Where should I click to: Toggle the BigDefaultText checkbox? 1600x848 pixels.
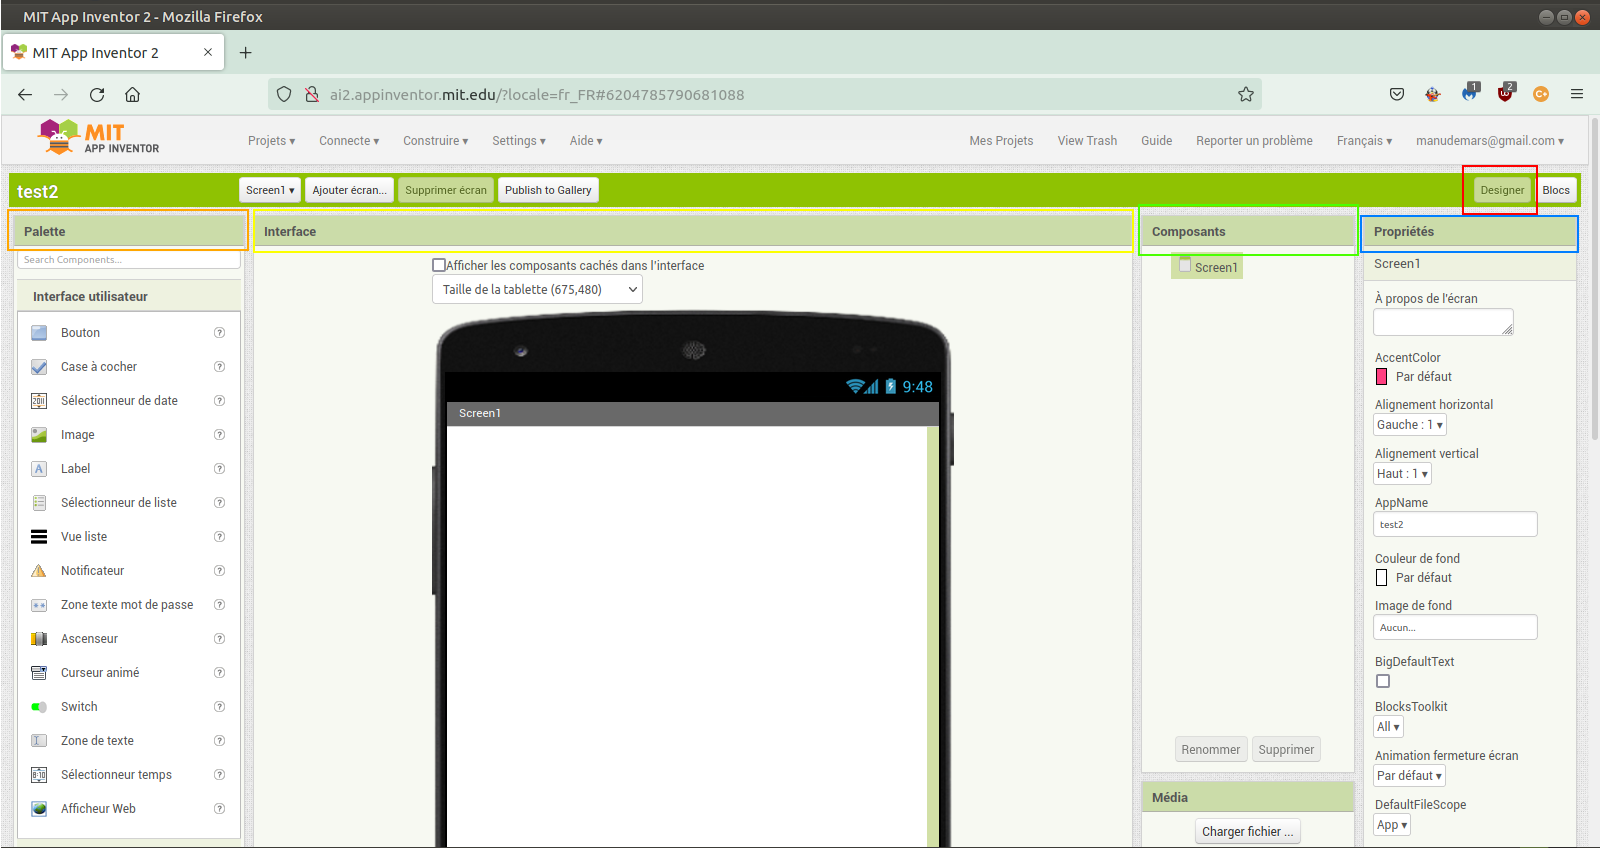pyautogui.click(x=1383, y=681)
